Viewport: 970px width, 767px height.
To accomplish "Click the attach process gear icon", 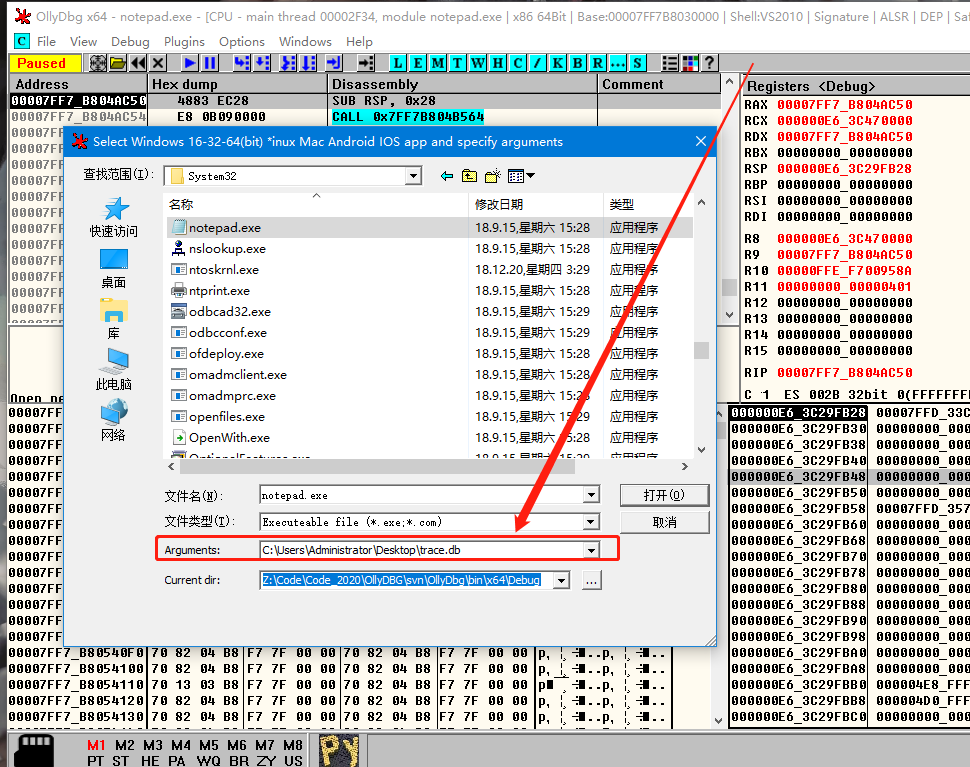I will coord(98,62).
